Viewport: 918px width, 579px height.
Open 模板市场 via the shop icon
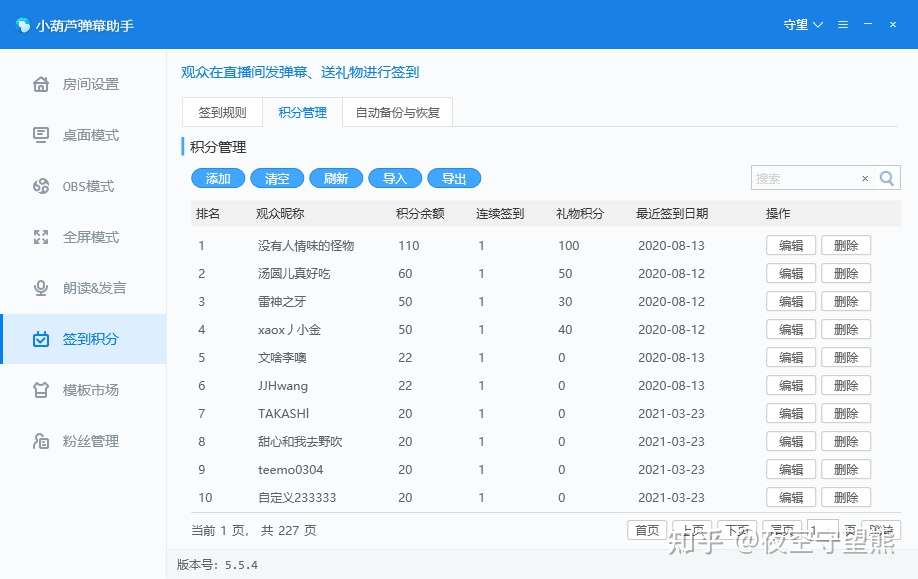coord(40,390)
